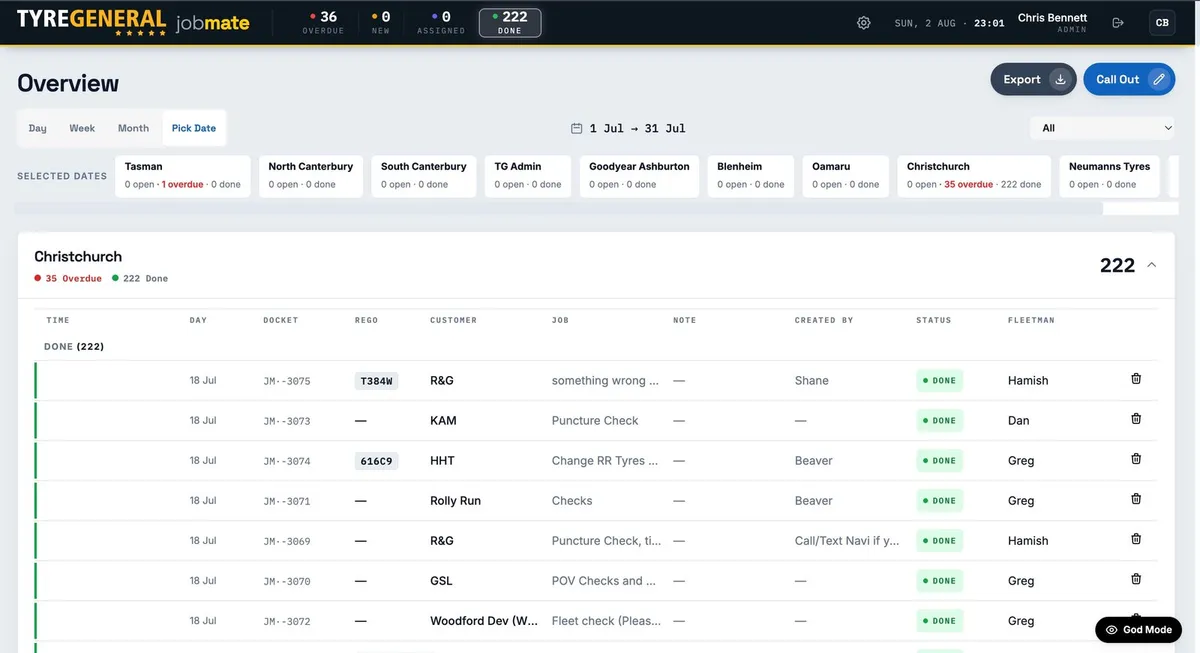
Task: Delete job JM--3071 with trash icon
Action: [x=1136, y=499]
